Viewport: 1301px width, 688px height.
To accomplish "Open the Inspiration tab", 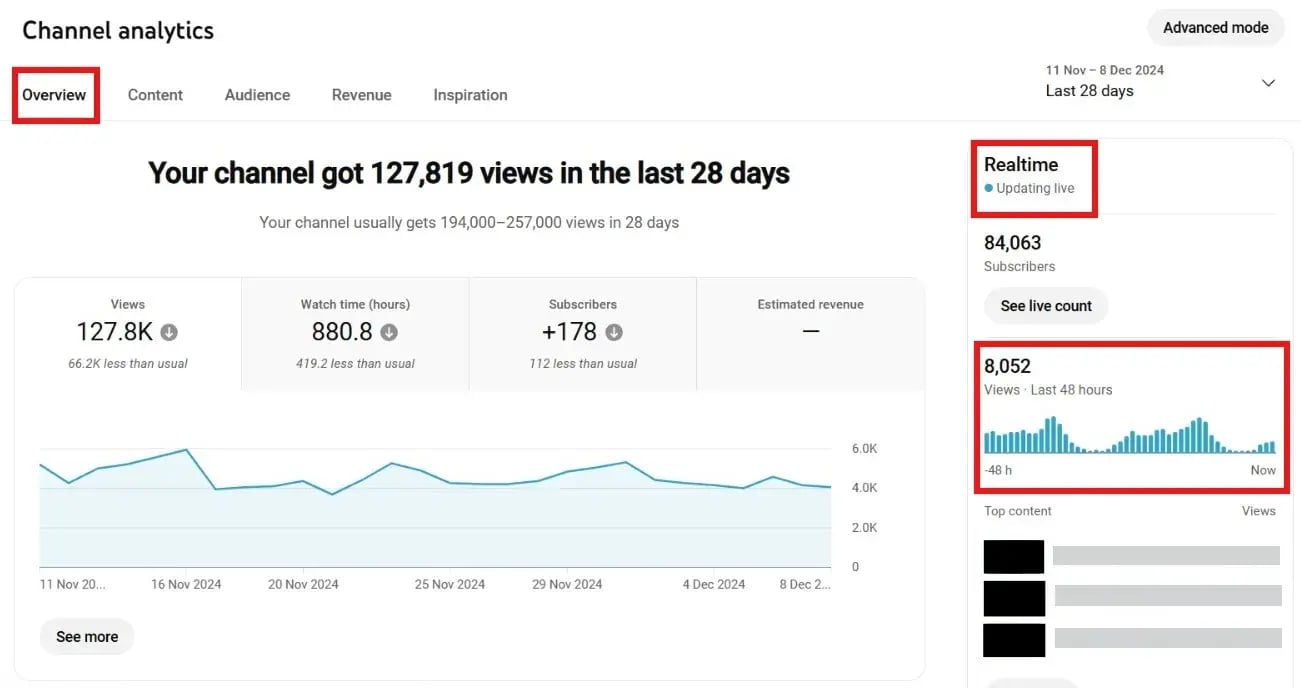I will pyautogui.click(x=470, y=95).
